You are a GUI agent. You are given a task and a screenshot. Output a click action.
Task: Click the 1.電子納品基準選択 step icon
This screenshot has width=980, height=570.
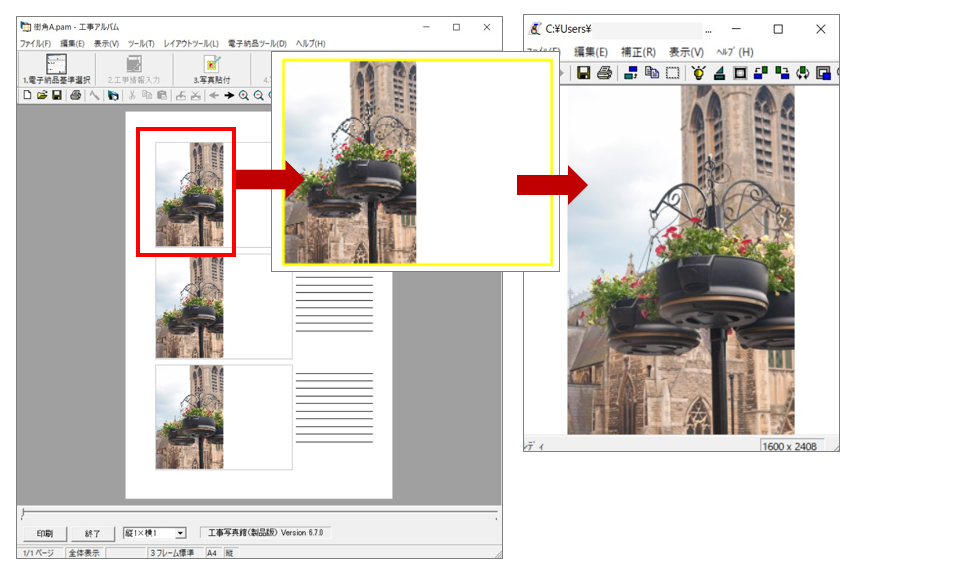pyautogui.click(x=57, y=66)
